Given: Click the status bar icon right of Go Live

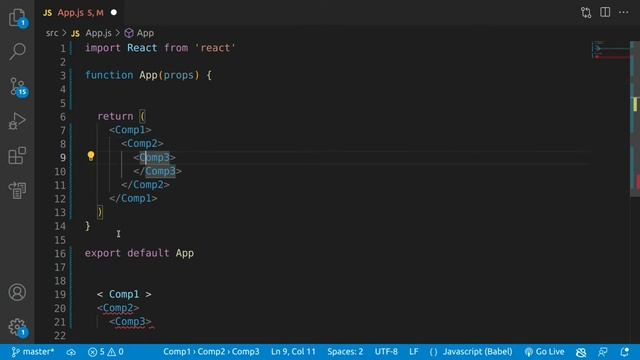Looking at the screenshot, I should (581, 352).
